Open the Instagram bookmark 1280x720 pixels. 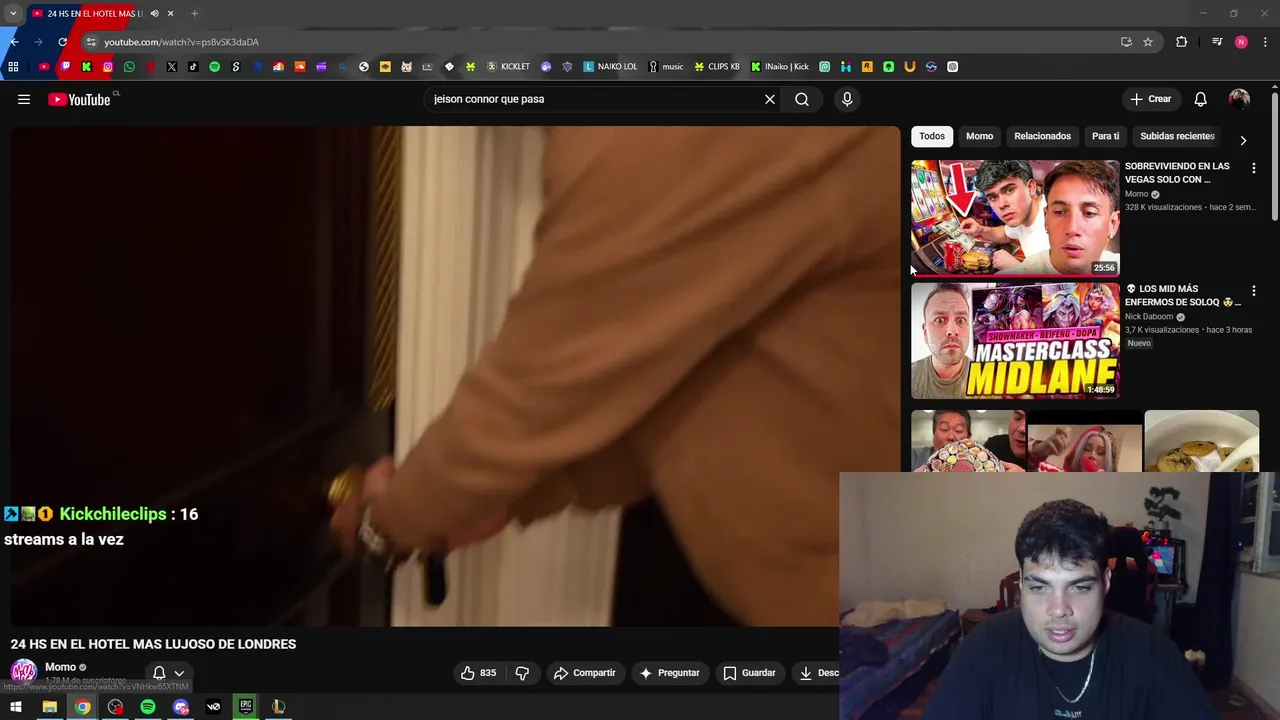(108, 67)
